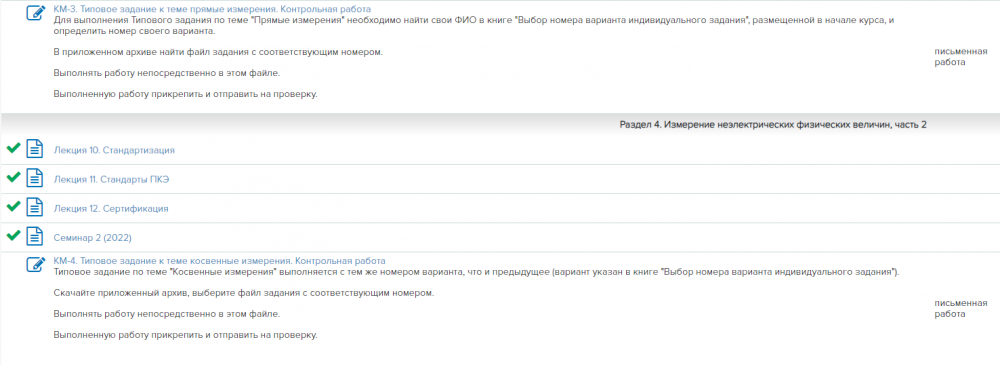Toggle the green completion check for Семинар 2
Image resolution: width=1000 pixels, height=365 pixels.
click(x=13, y=235)
